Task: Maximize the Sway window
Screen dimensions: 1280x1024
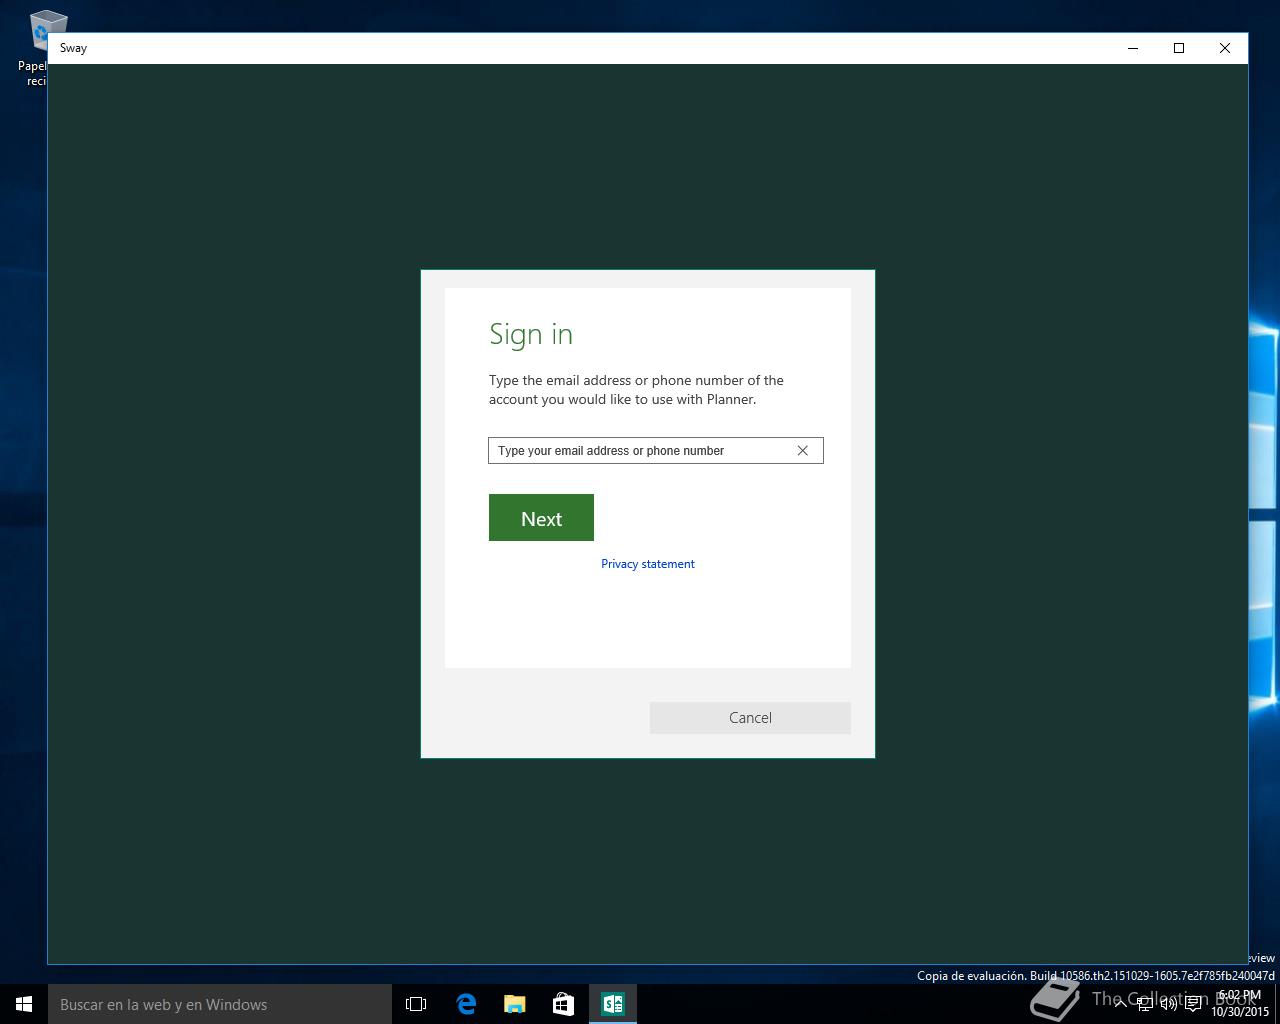Action: click(1179, 48)
